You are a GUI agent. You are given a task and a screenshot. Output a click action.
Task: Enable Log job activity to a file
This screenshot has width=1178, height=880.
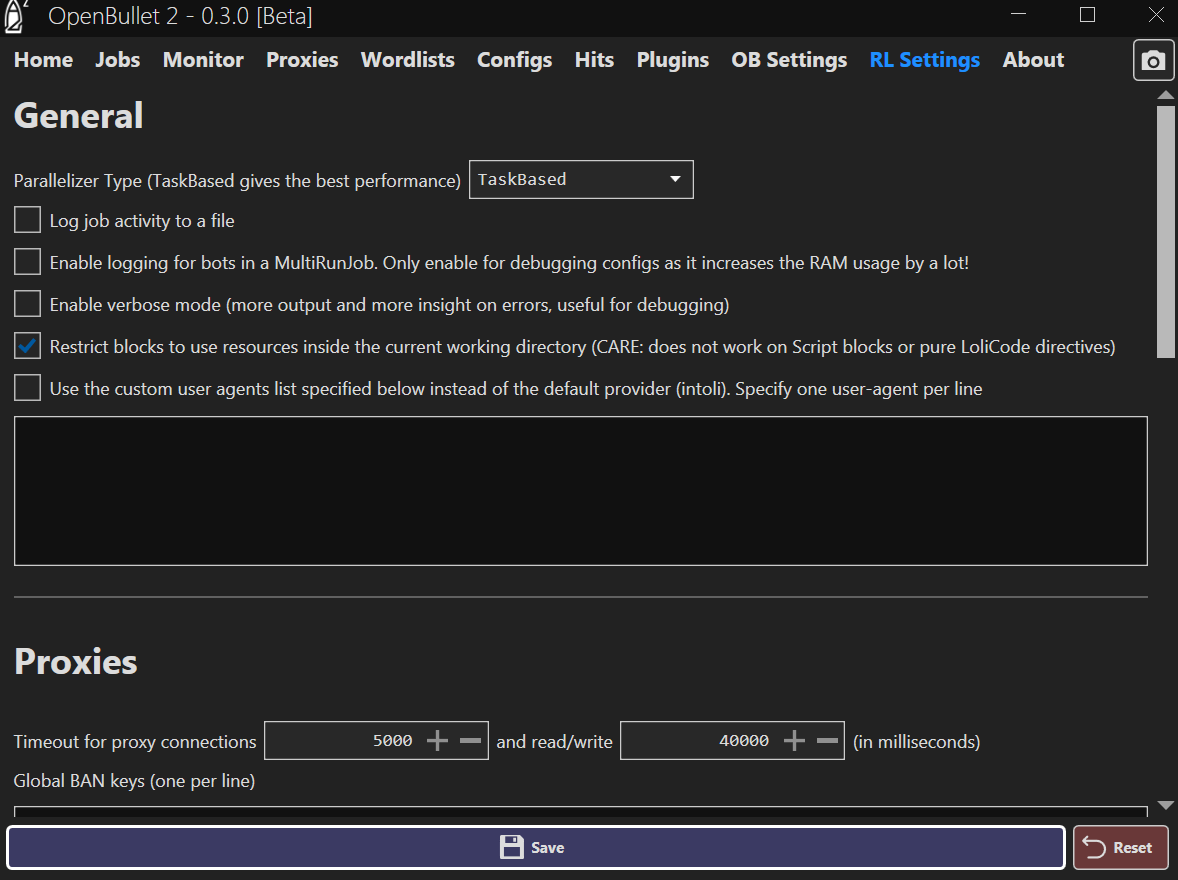pyautogui.click(x=28, y=220)
